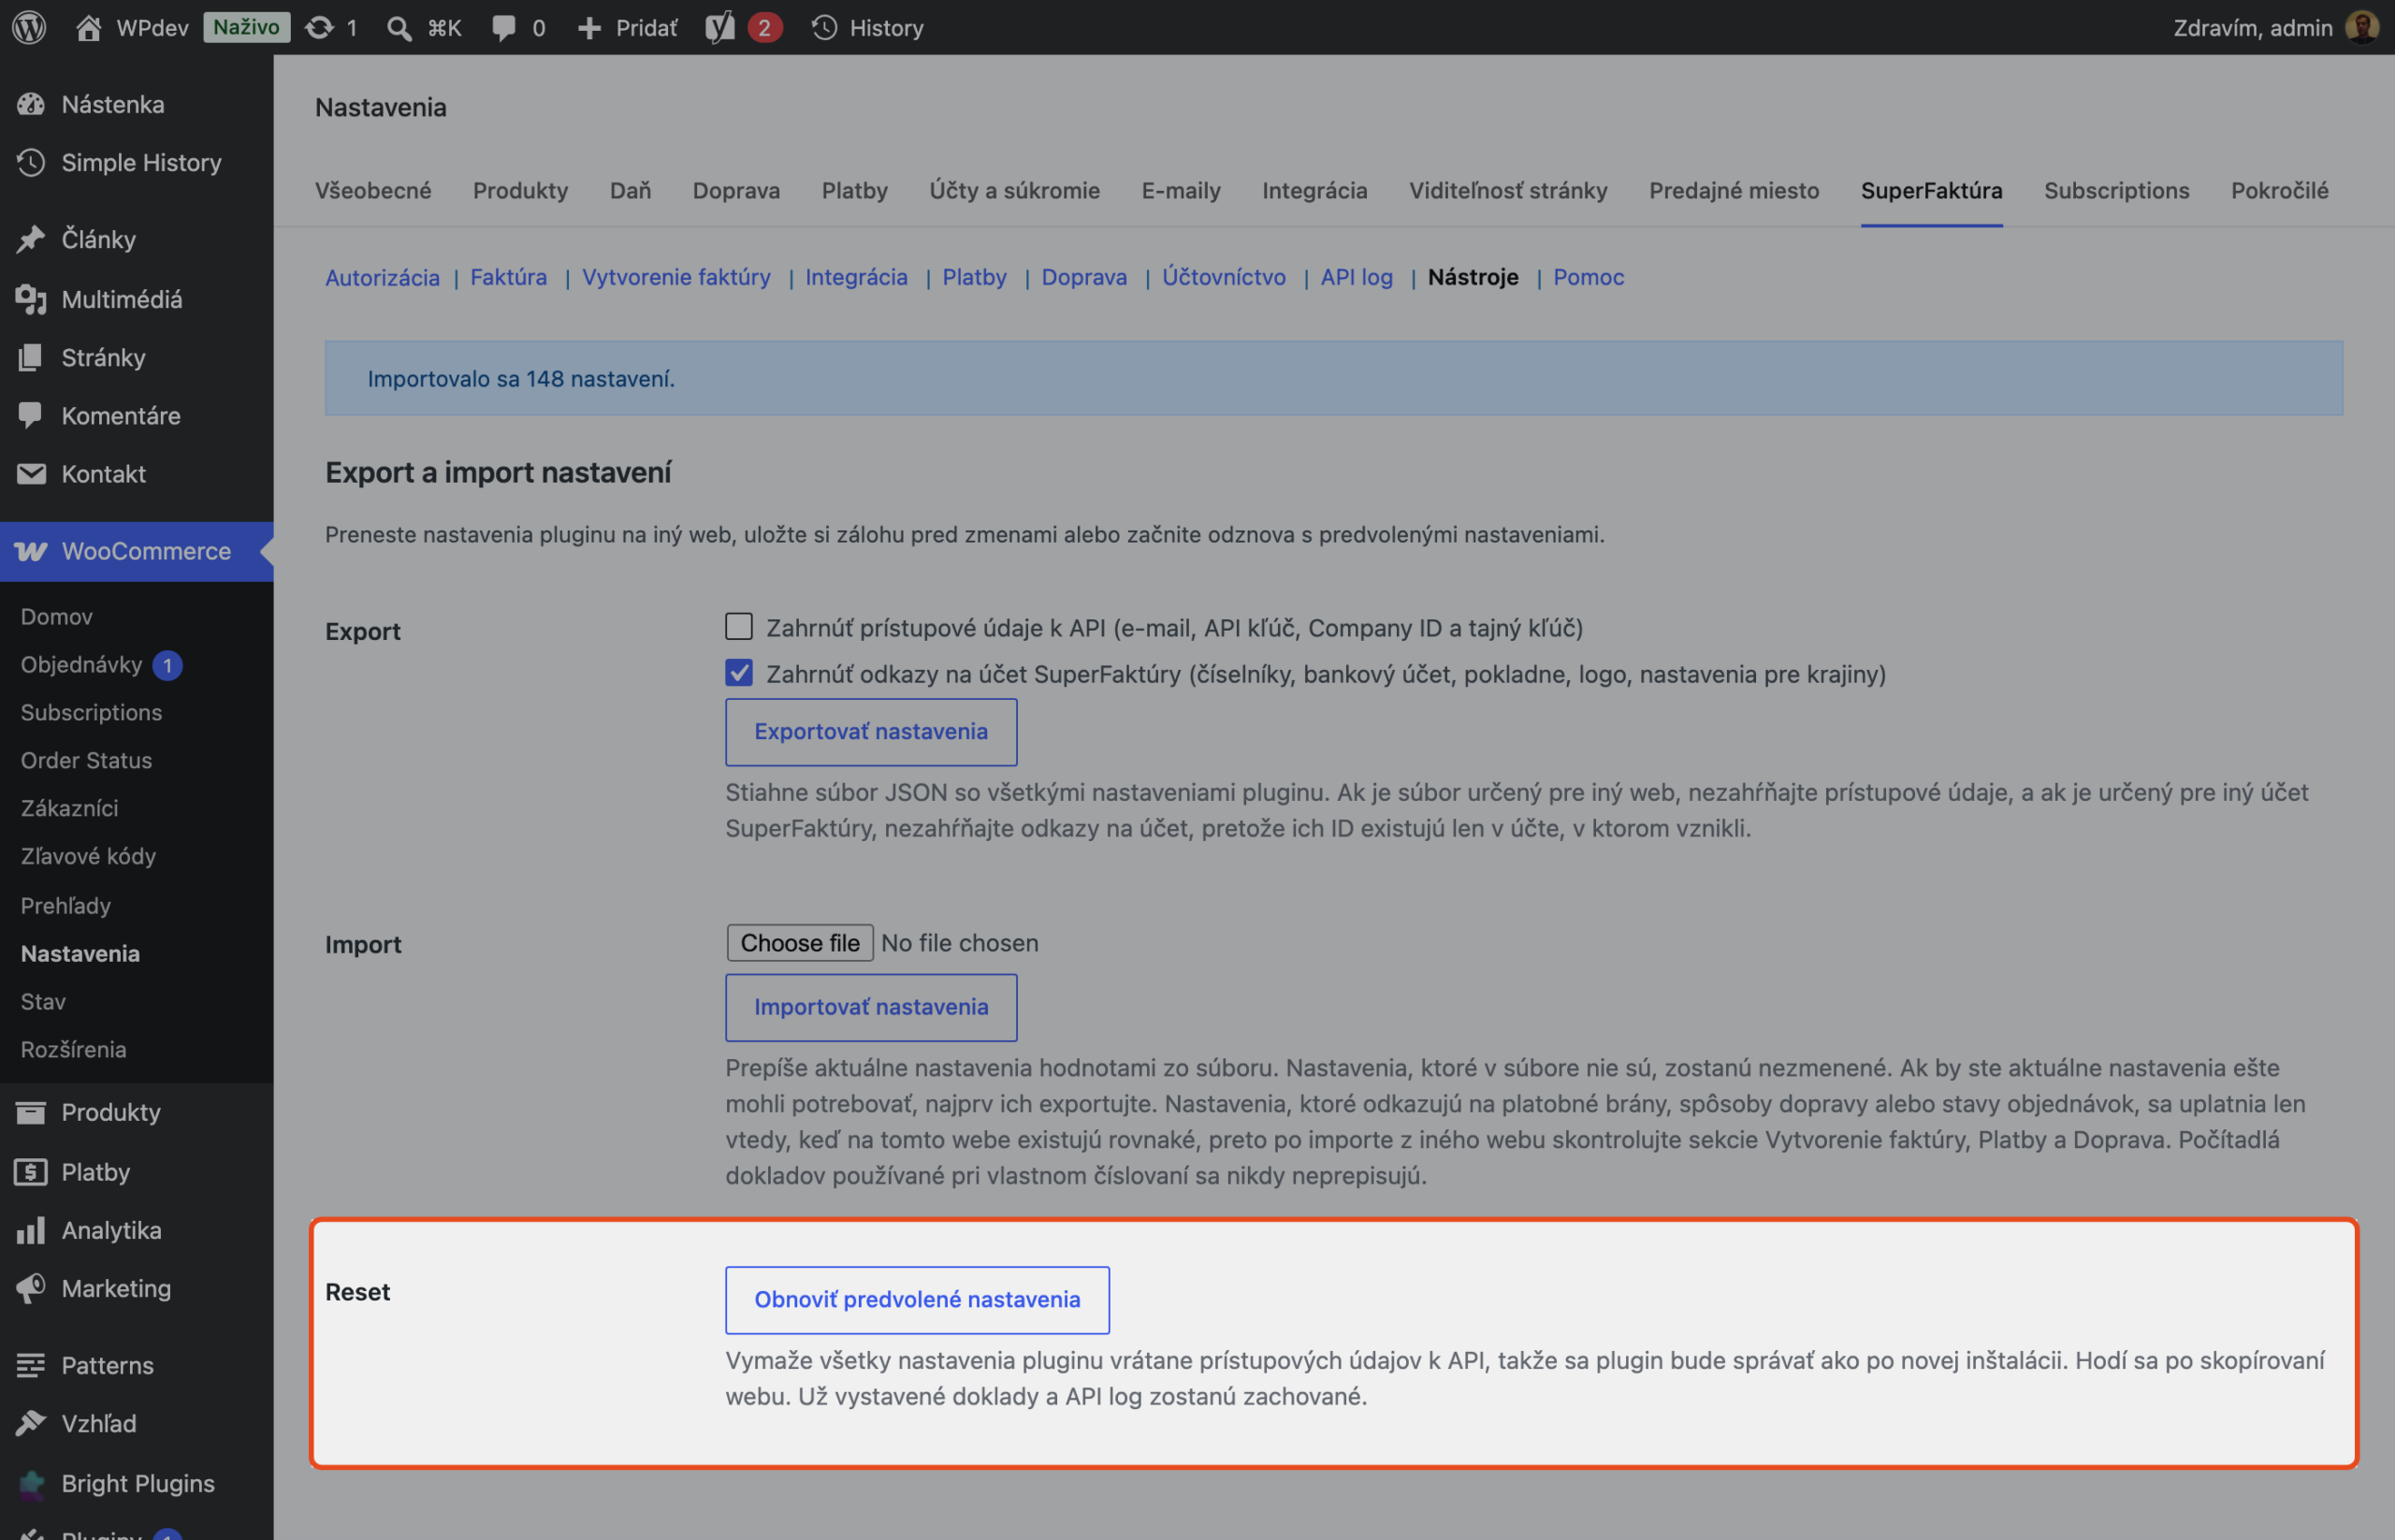The image size is (2395, 1540).
Task: Click the Články pin icon
Action: (31, 239)
